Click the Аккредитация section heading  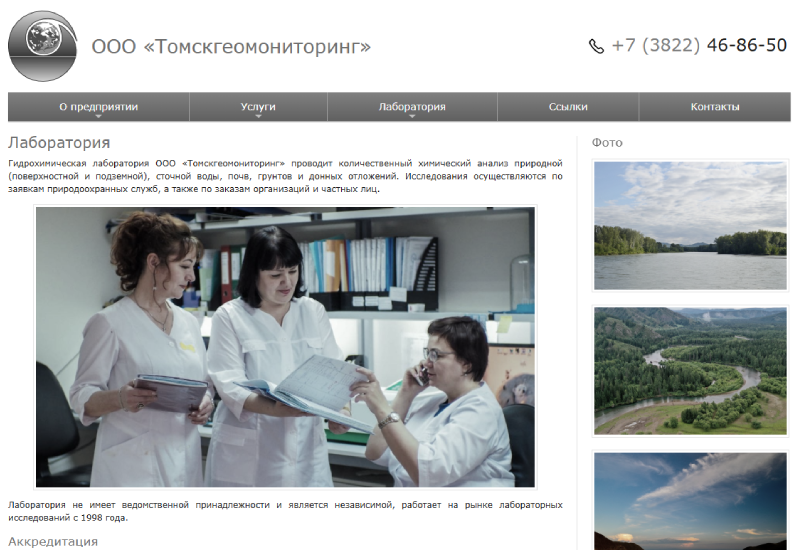tap(53, 541)
